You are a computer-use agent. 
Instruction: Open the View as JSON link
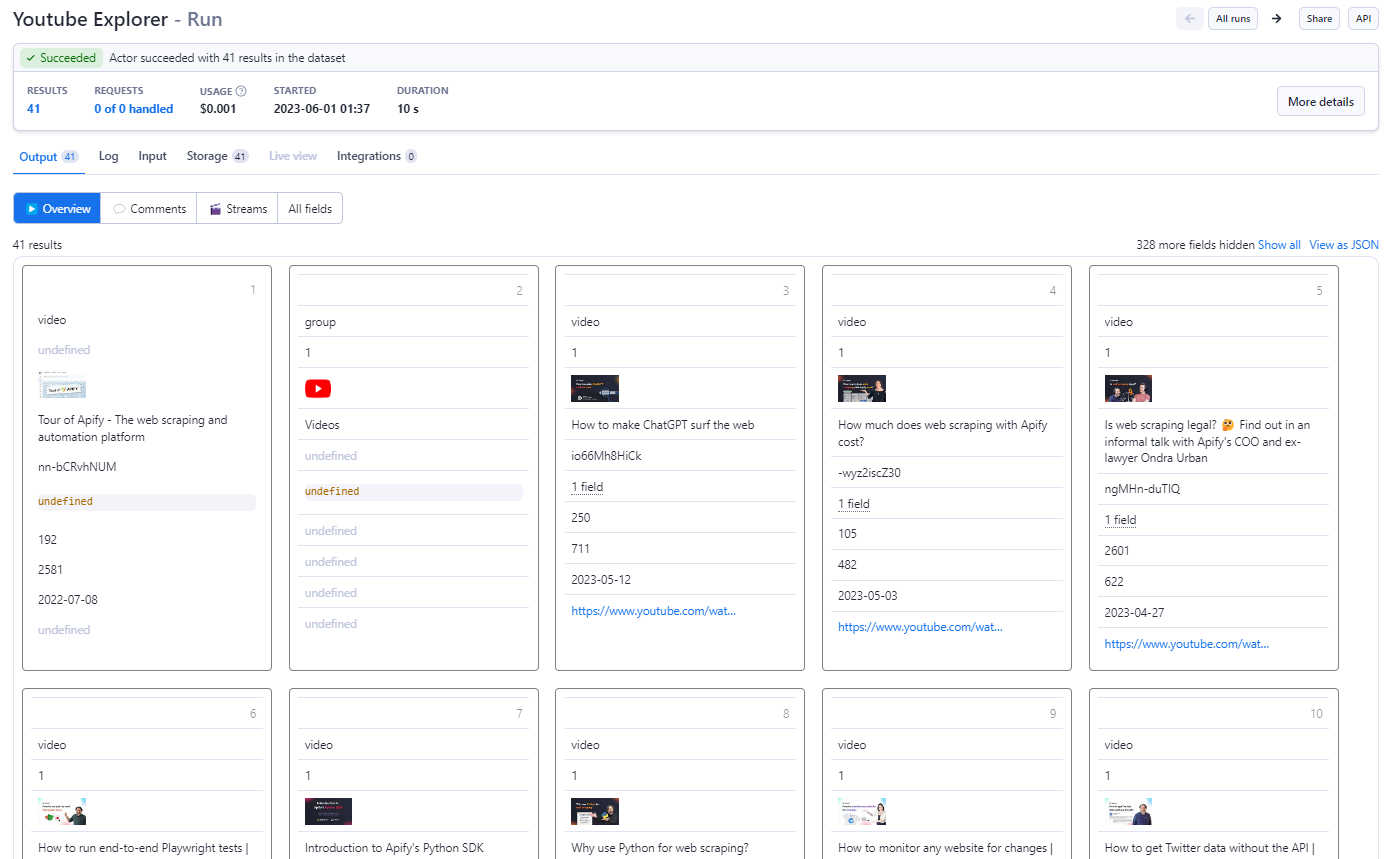(x=1344, y=245)
